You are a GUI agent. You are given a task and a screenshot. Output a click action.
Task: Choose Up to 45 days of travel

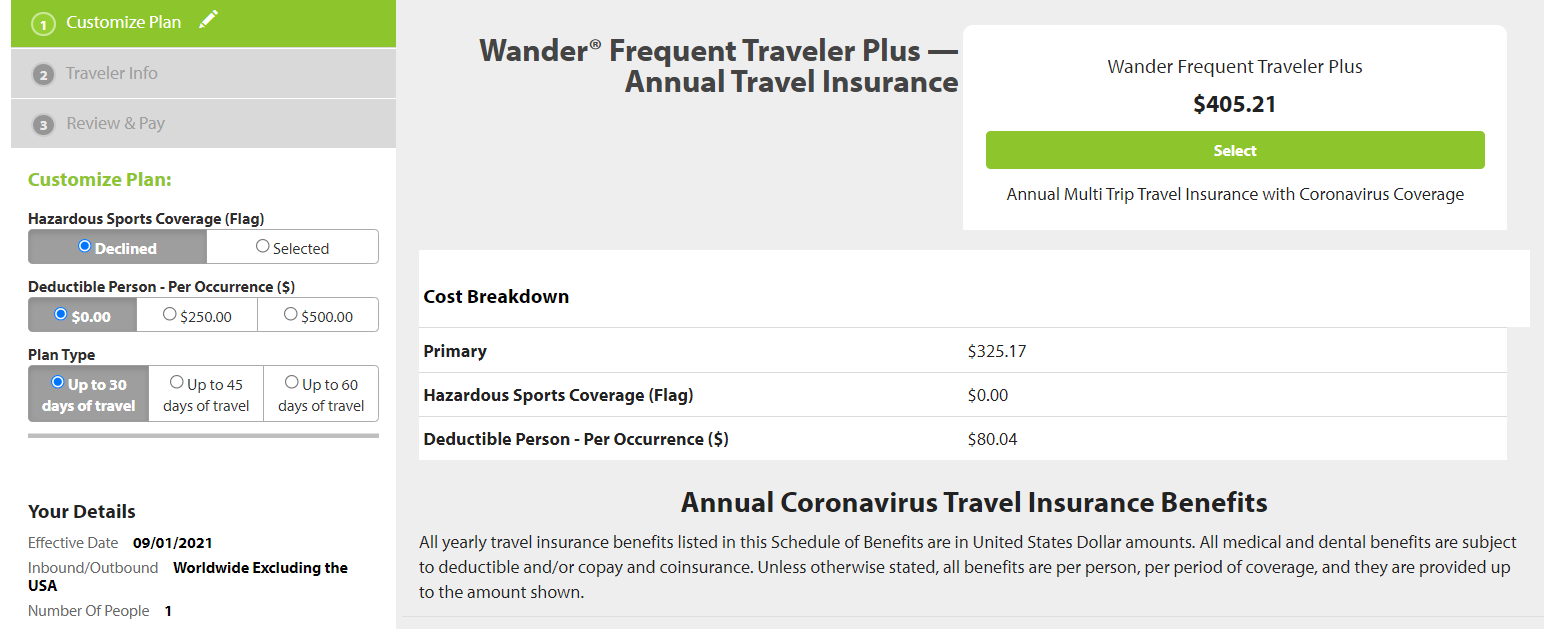coord(206,394)
